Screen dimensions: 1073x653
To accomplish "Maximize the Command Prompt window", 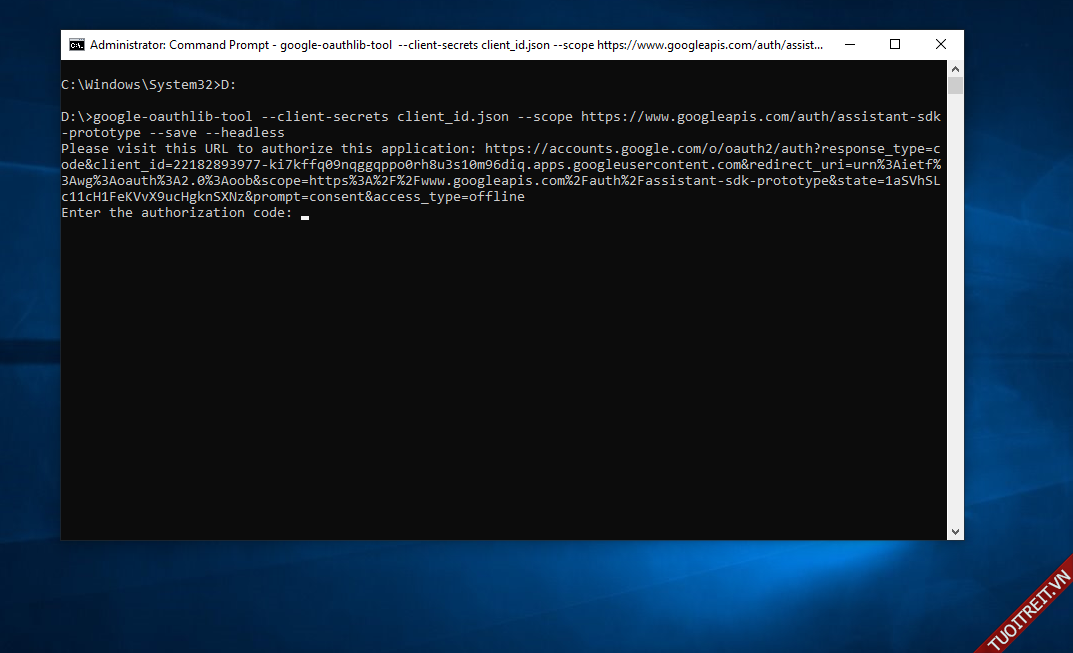I will pyautogui.click(x=895, y=45).
